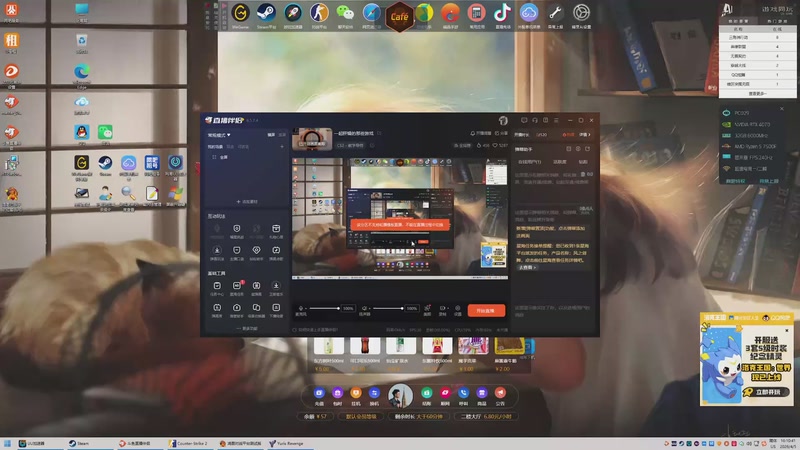The image size is (800, 450).
Task: Open the magnifier search desktop icon
Action: (128, 193)
